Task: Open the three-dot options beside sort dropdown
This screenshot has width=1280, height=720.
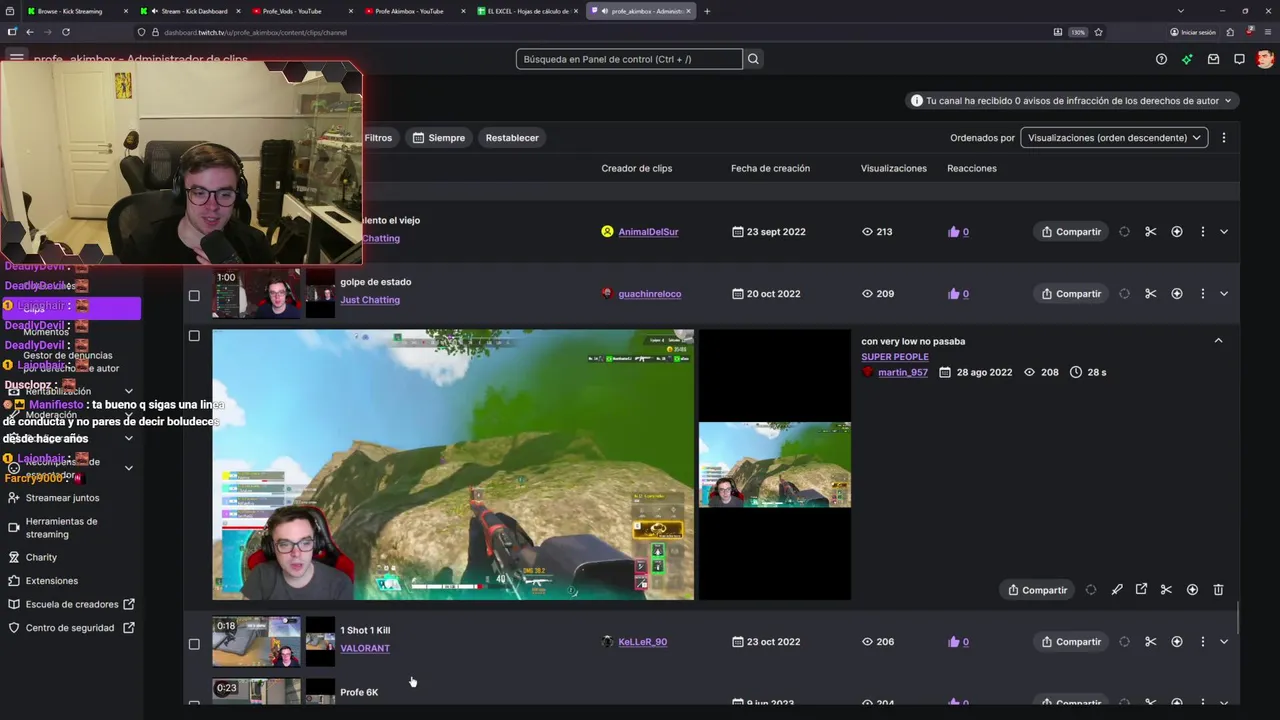Action: pos(1223,138)
